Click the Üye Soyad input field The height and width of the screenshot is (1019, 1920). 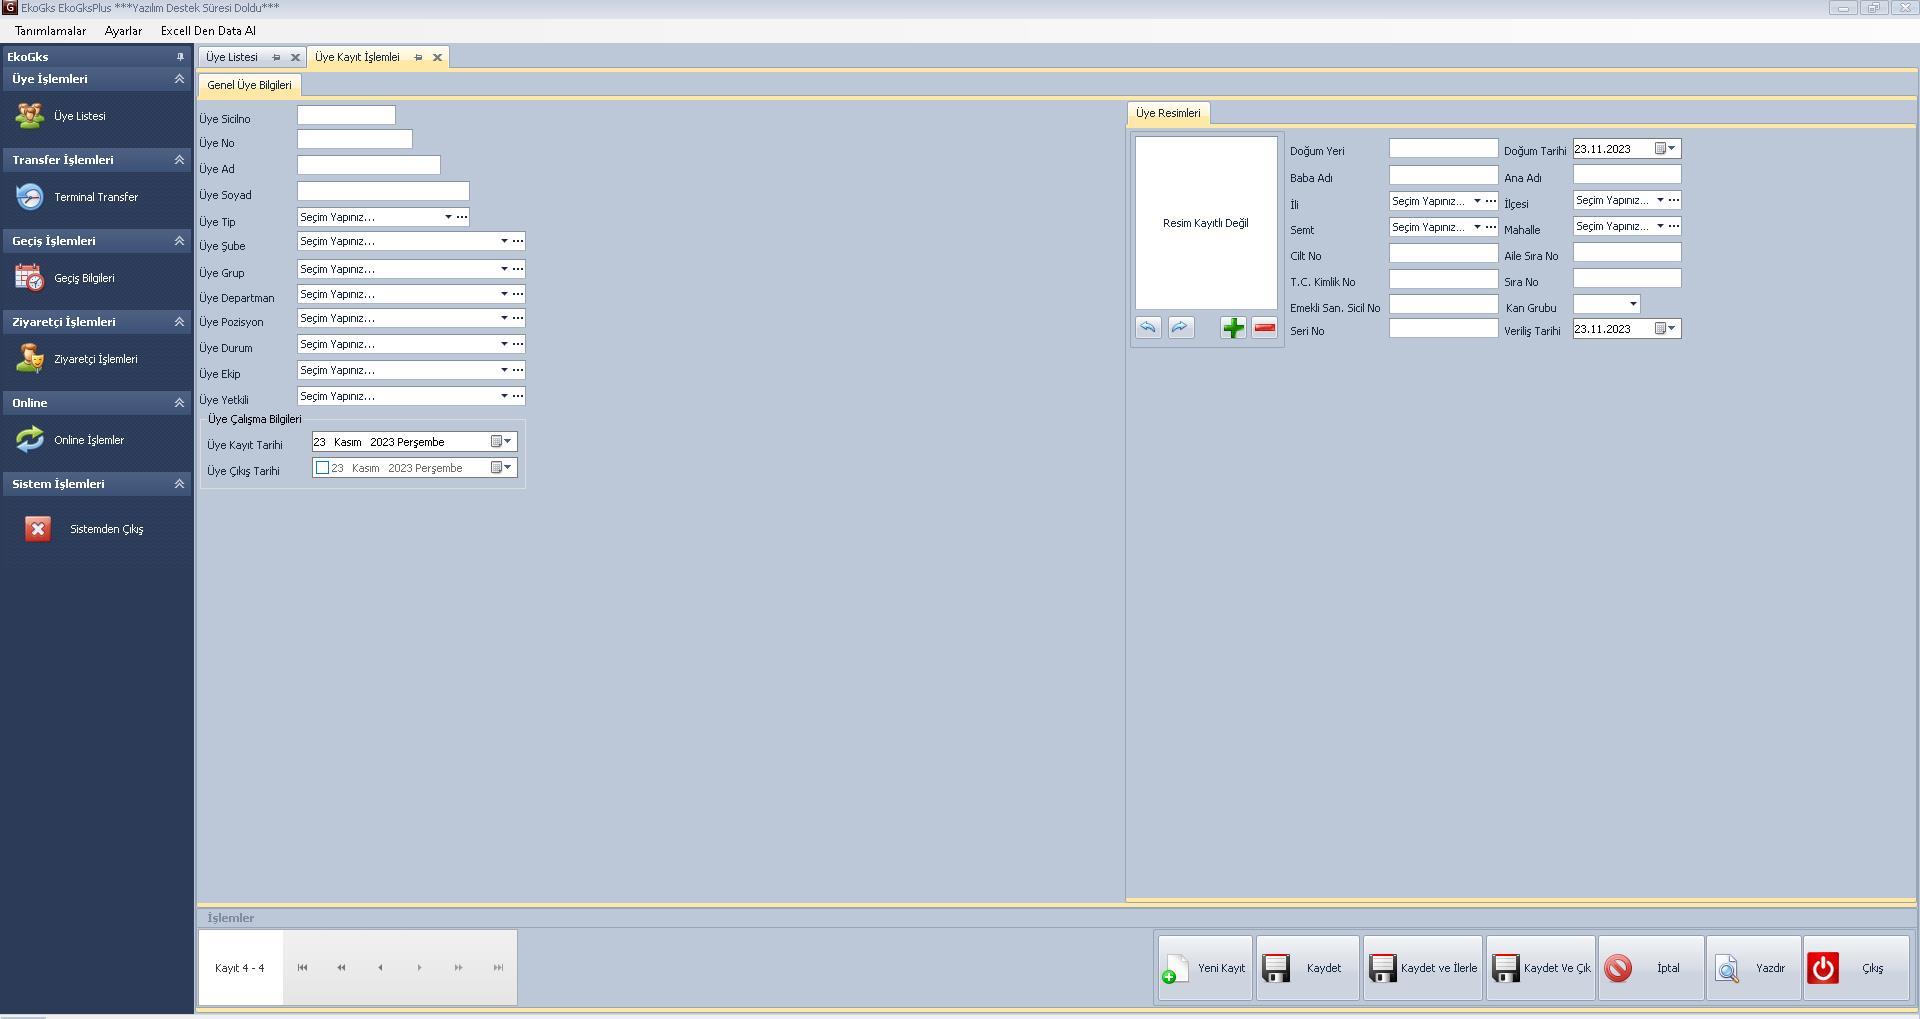point(382,191)
